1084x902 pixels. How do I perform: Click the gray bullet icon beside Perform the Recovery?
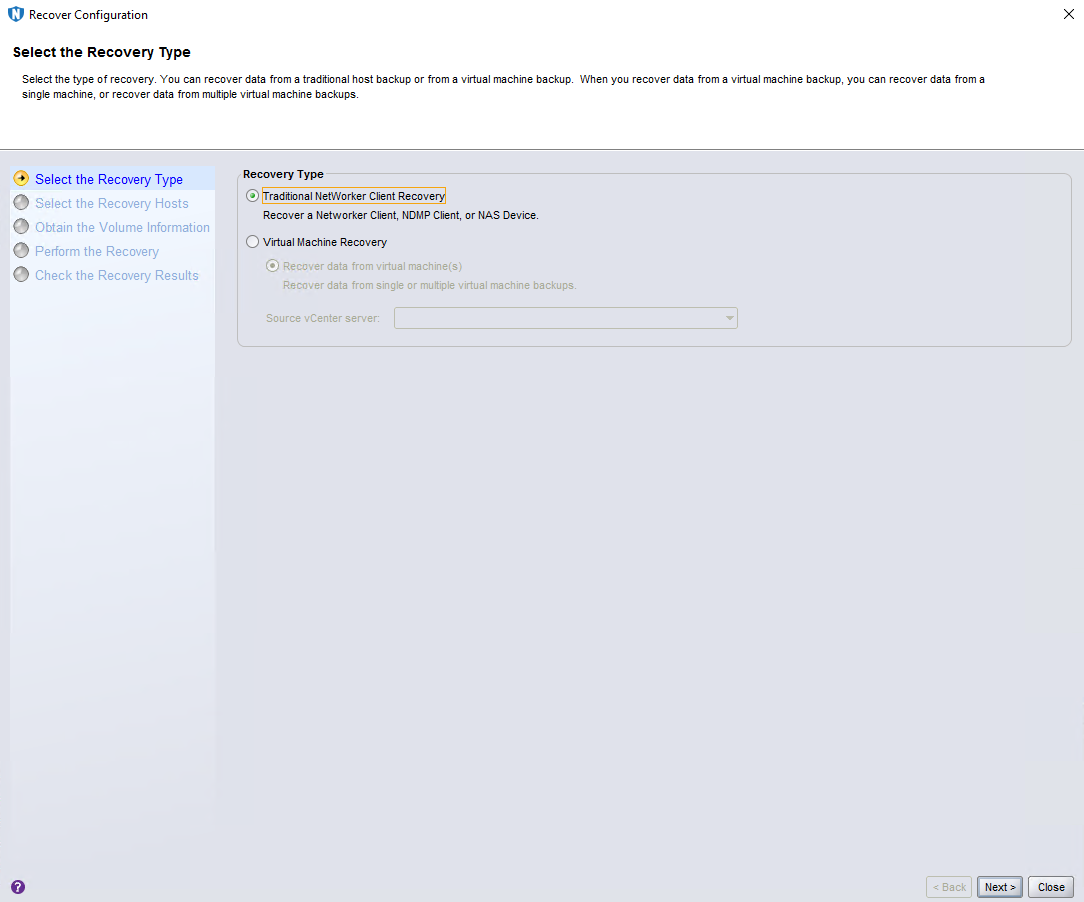tap(21, 251)
